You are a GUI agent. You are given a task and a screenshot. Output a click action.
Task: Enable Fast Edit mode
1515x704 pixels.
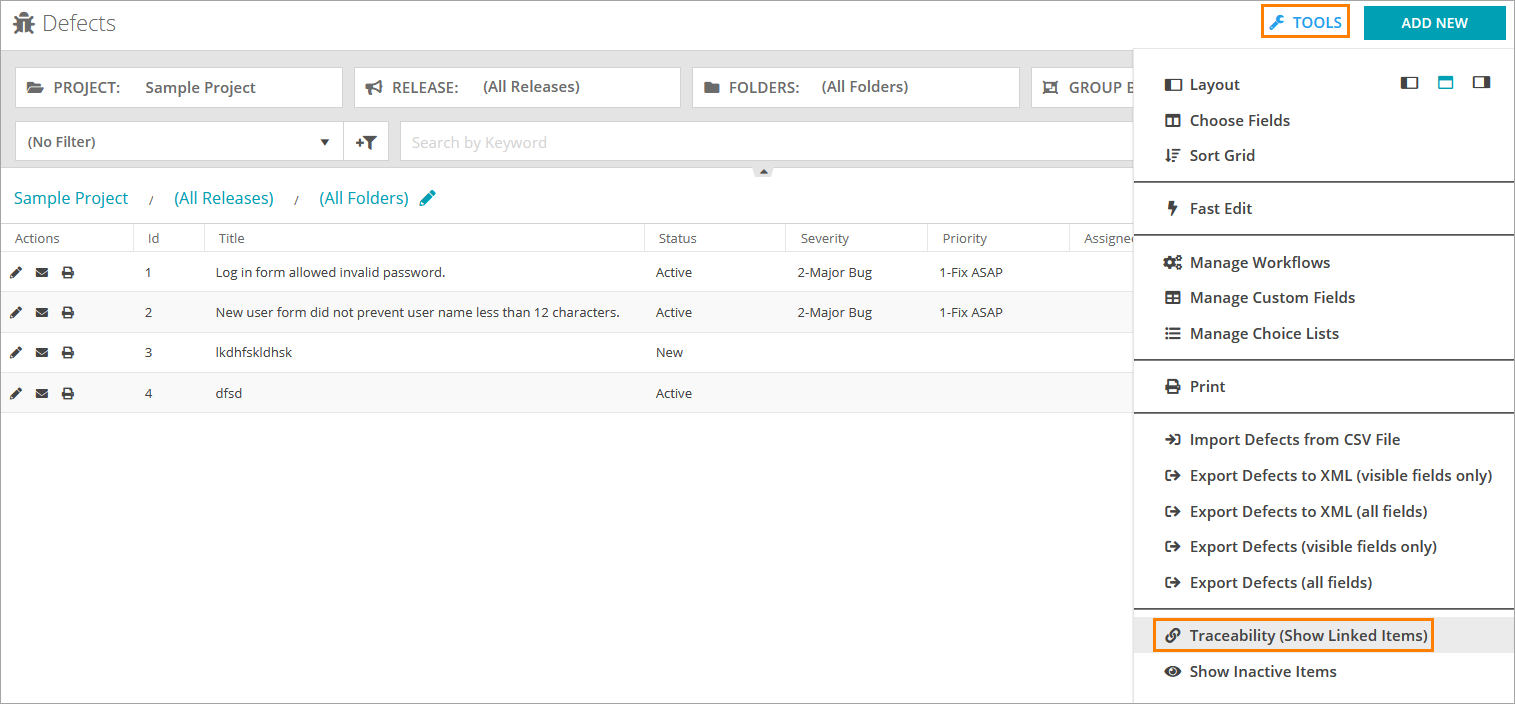click(x=1220, y=208)
